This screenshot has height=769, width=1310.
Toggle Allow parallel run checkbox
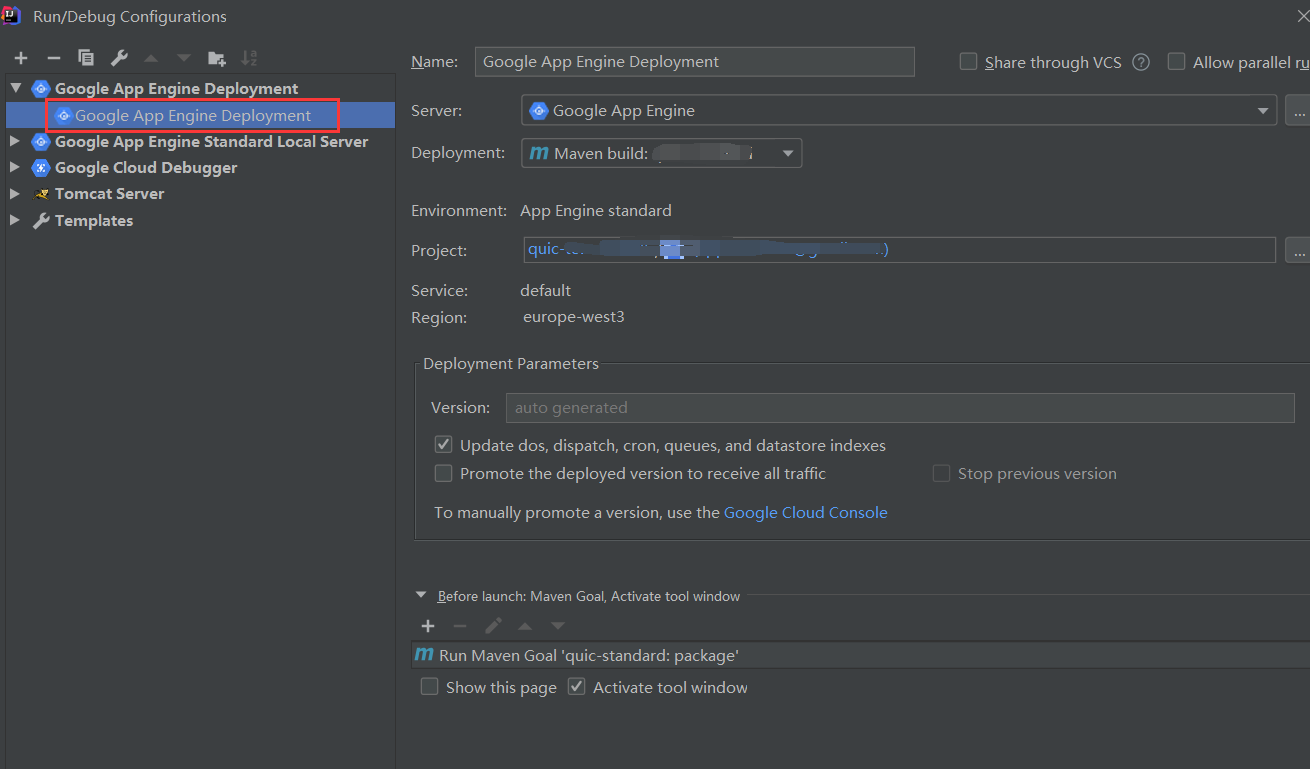(1176, 62)
